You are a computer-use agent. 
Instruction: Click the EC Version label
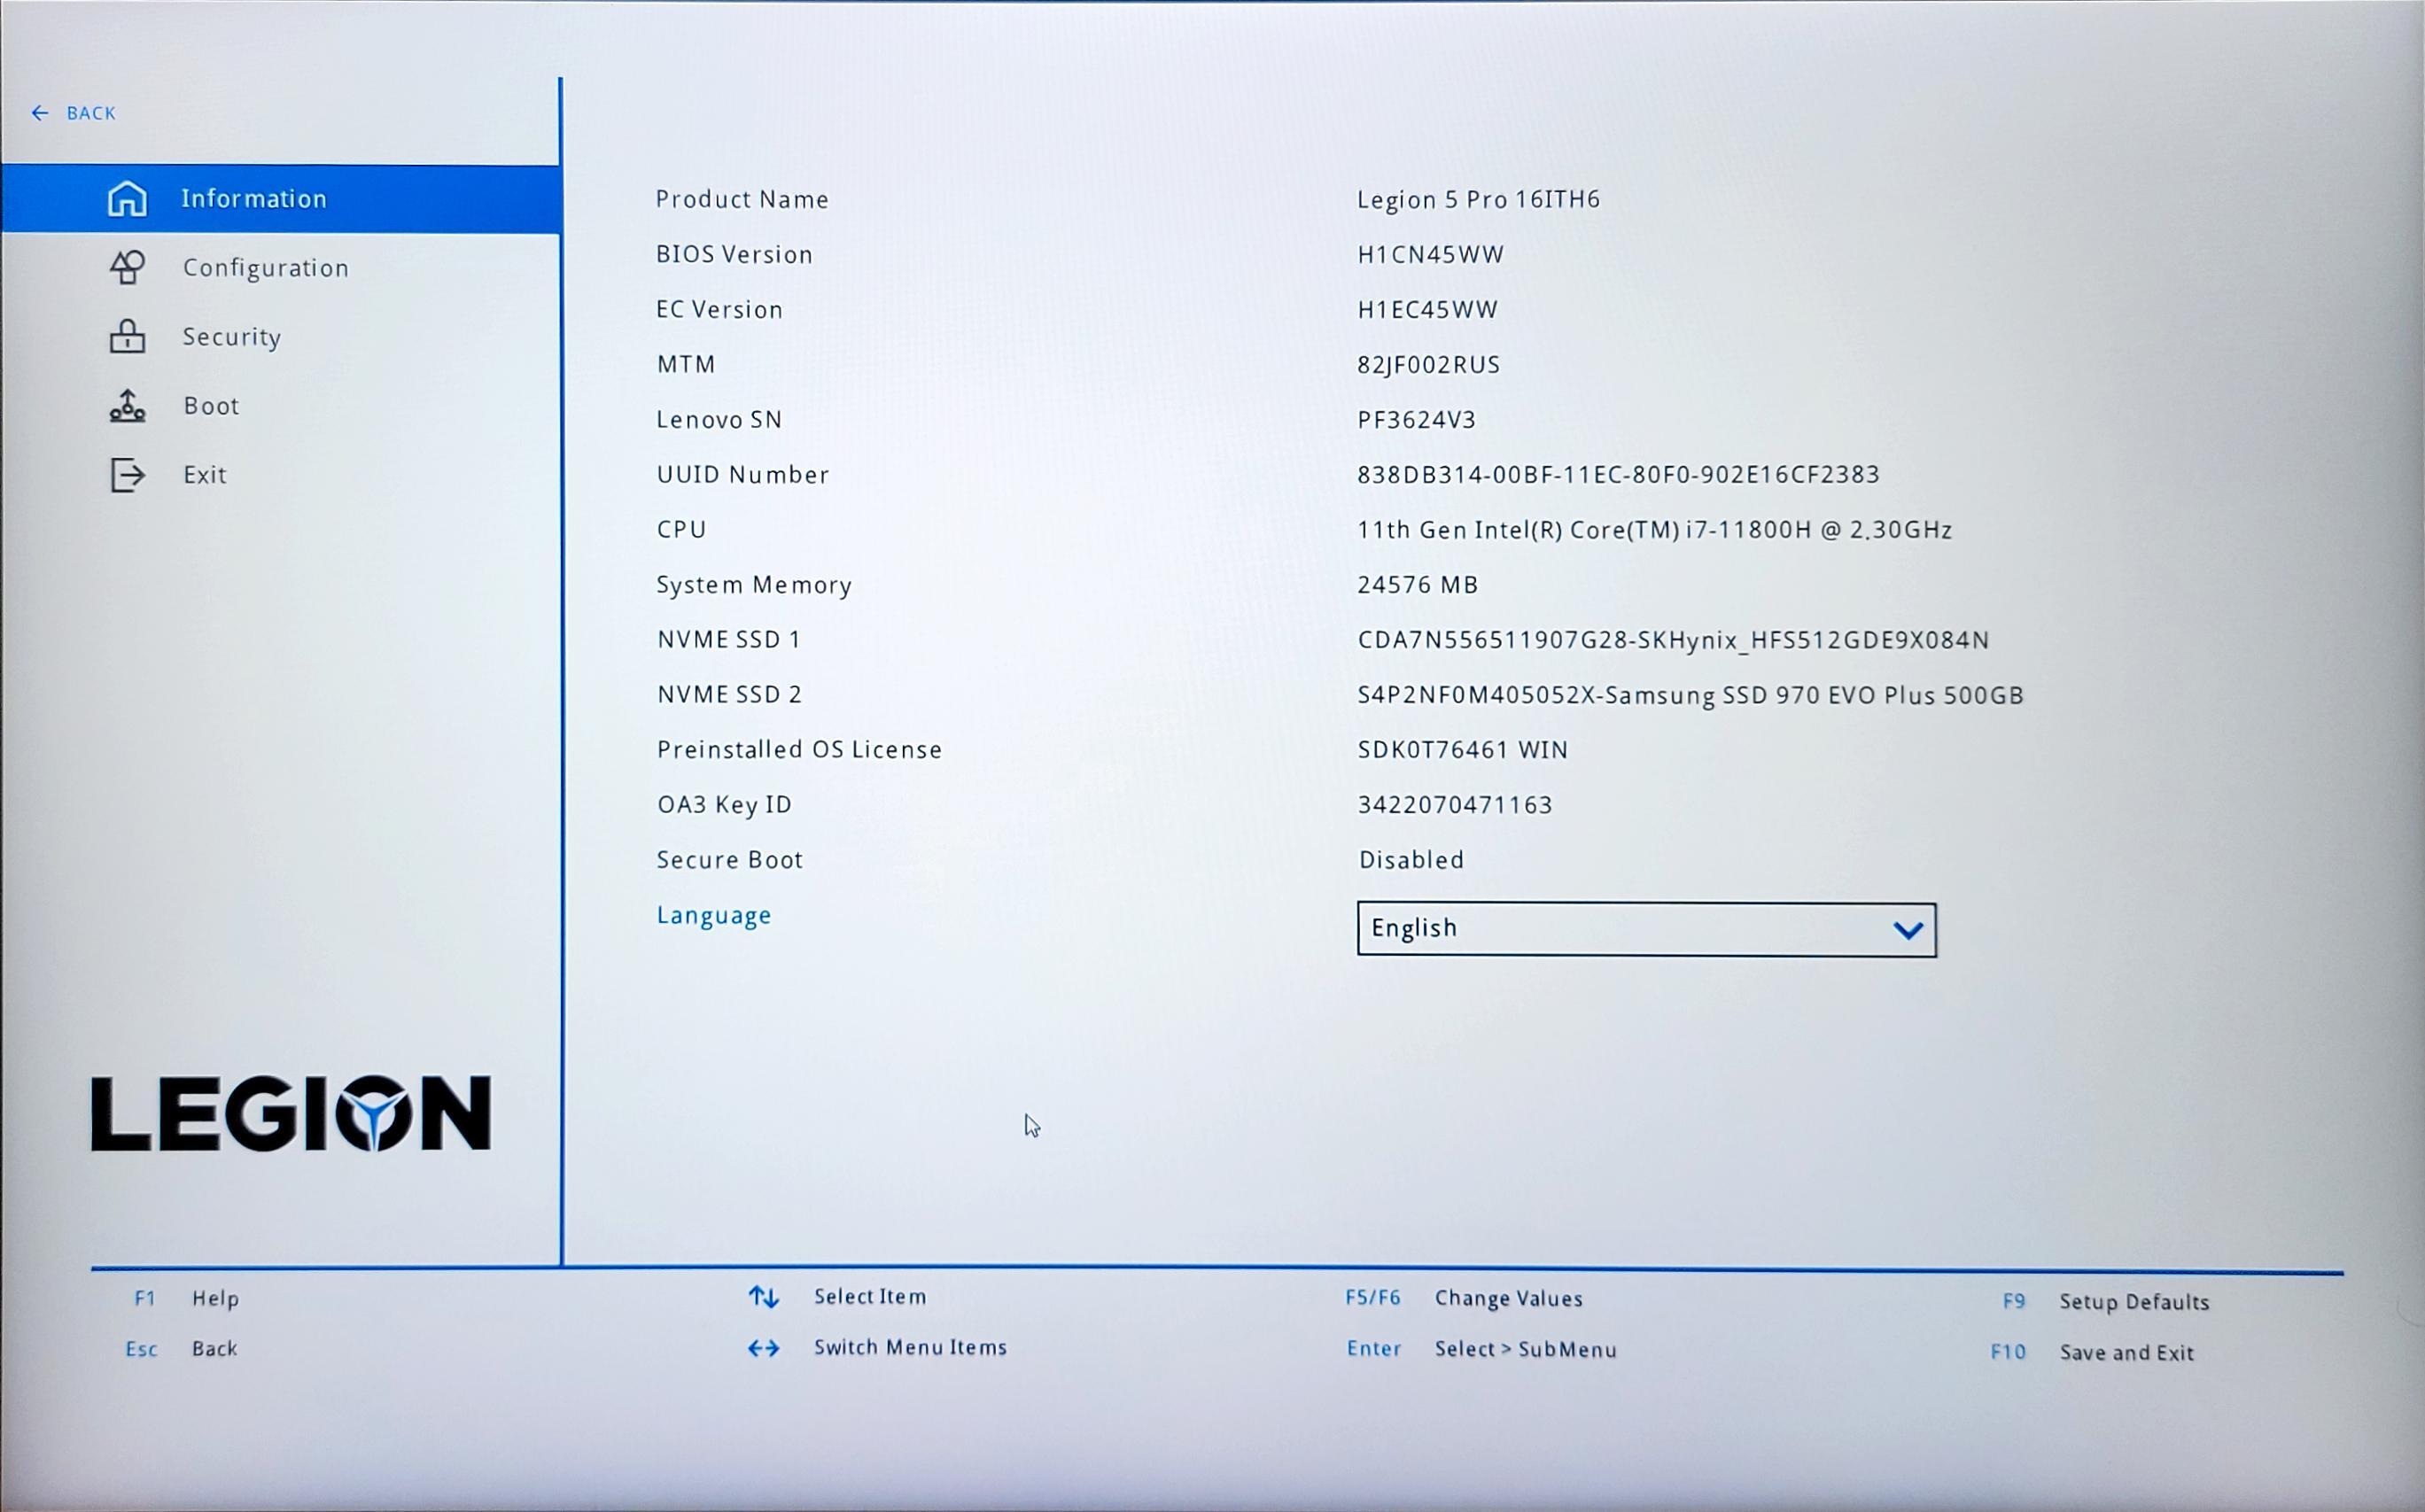719,309
